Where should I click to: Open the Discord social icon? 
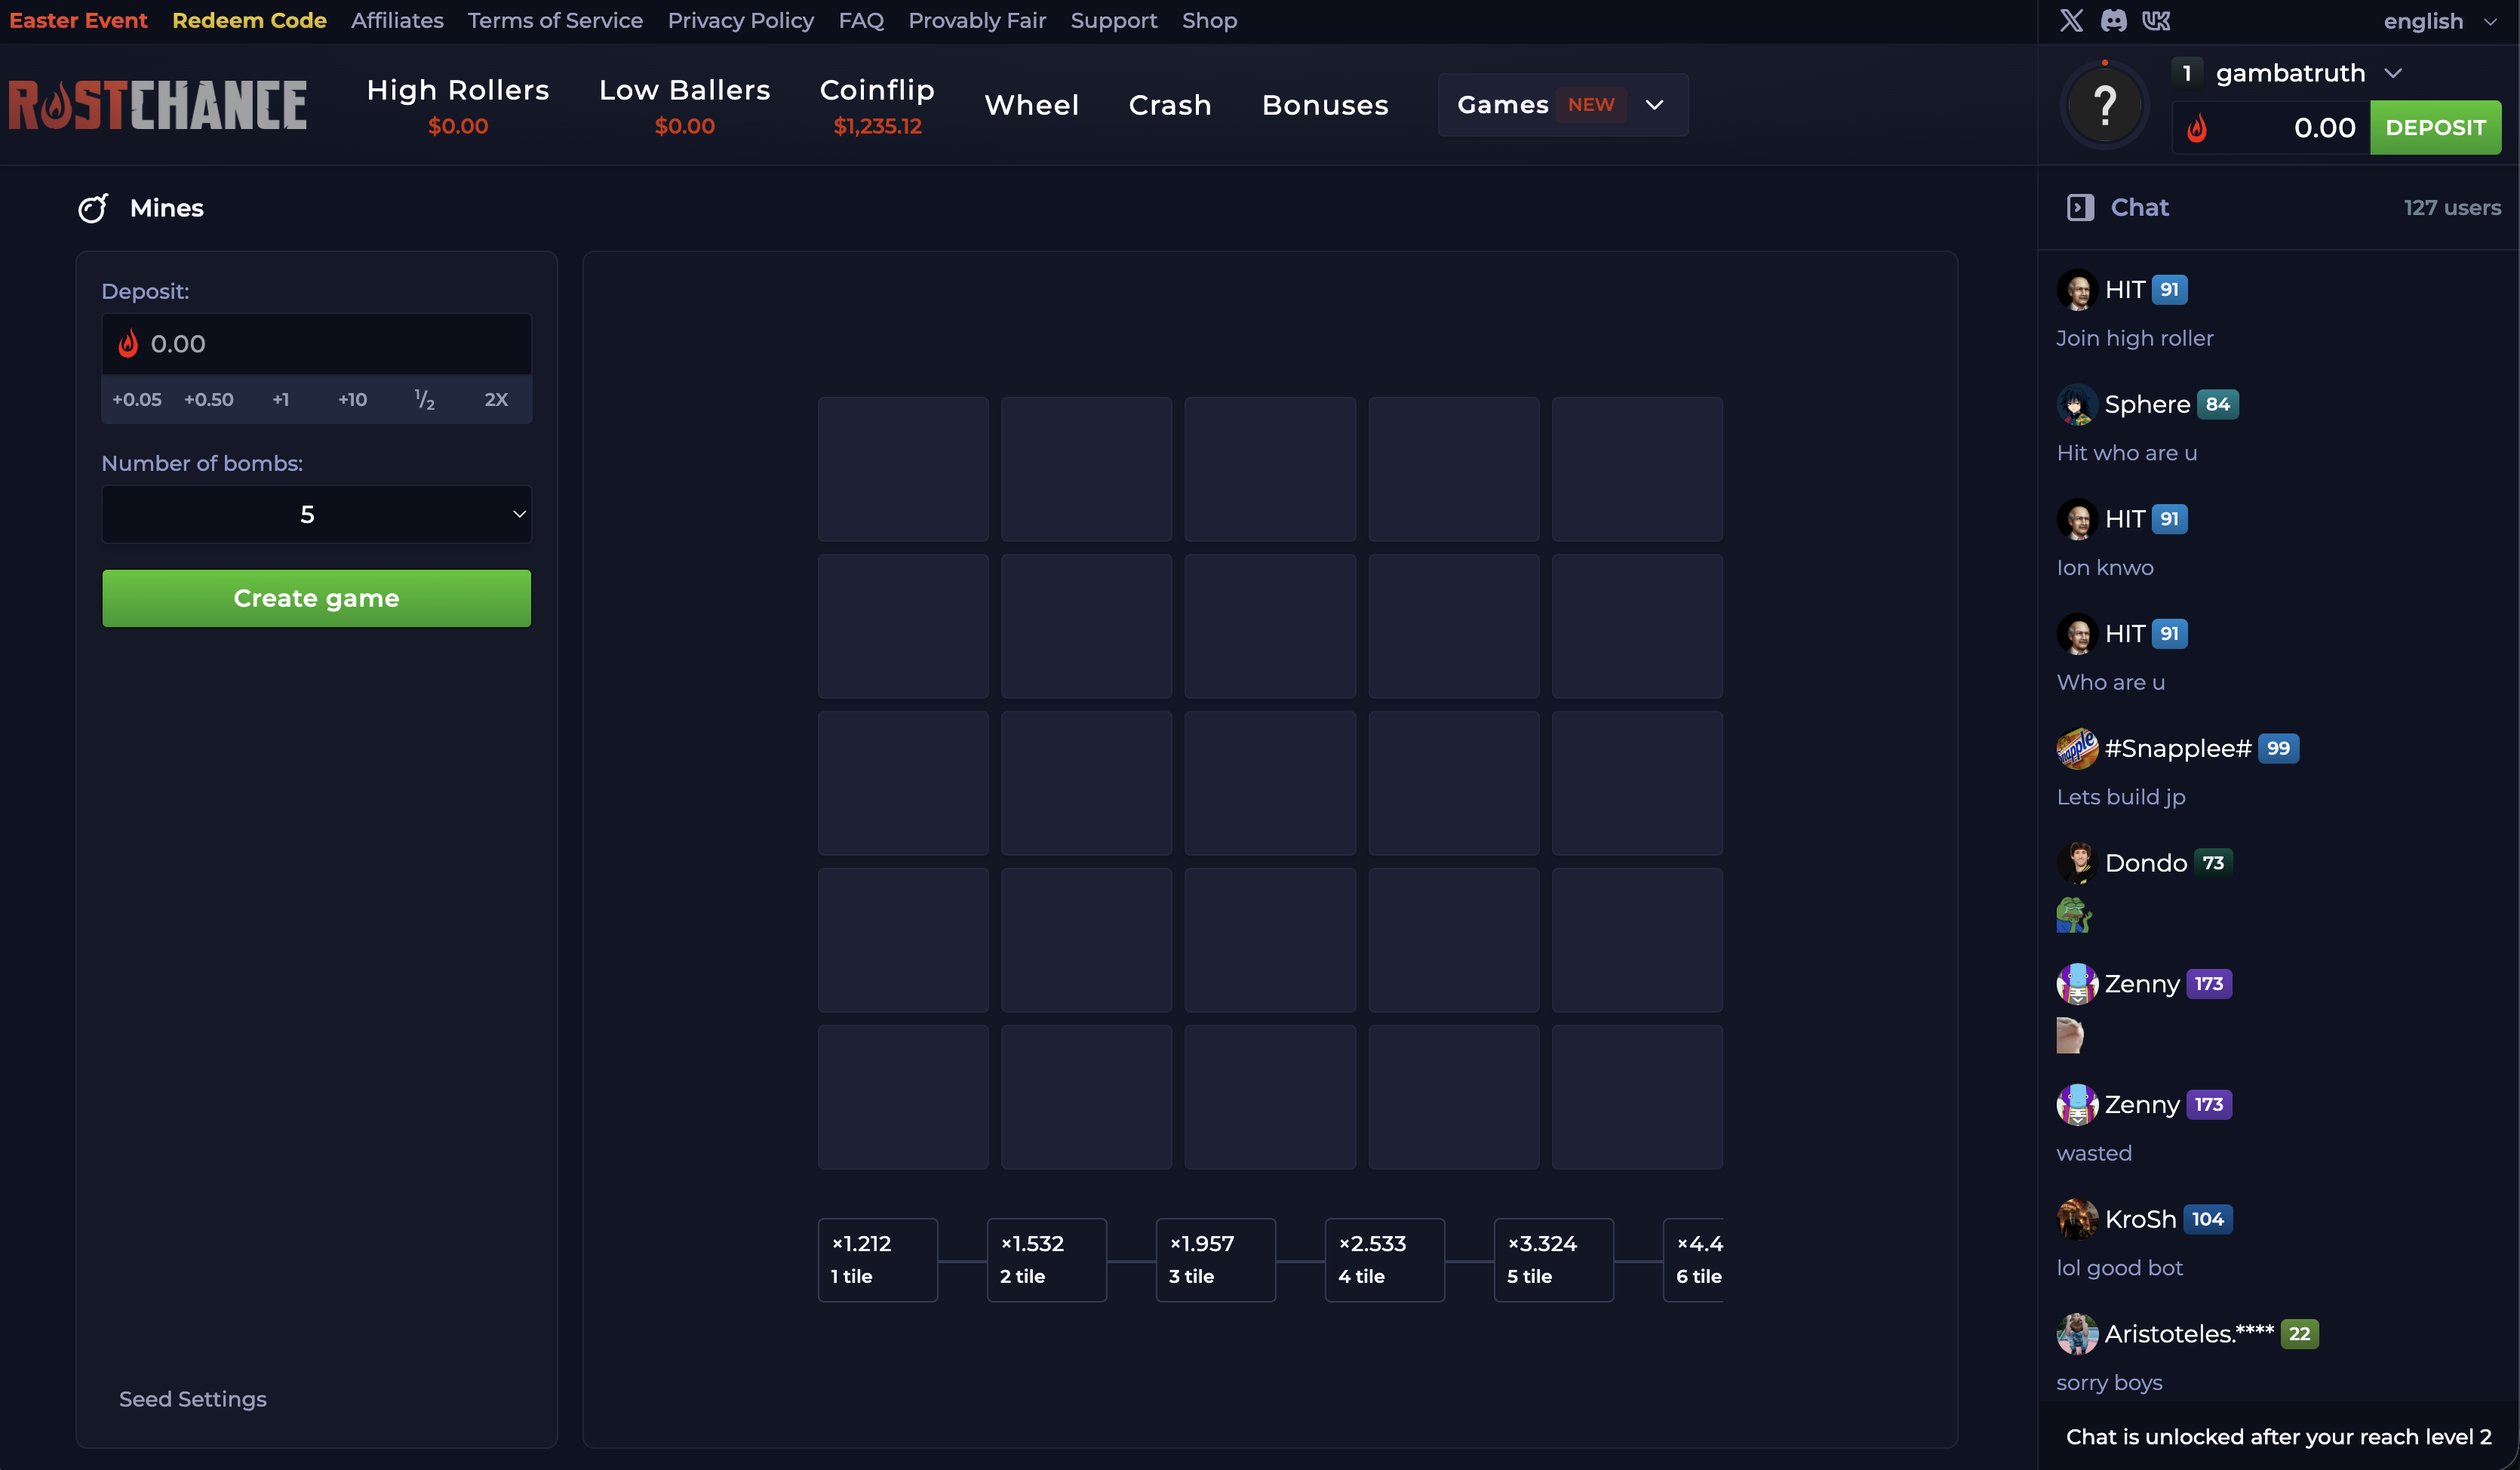(x=2114, y=20)
